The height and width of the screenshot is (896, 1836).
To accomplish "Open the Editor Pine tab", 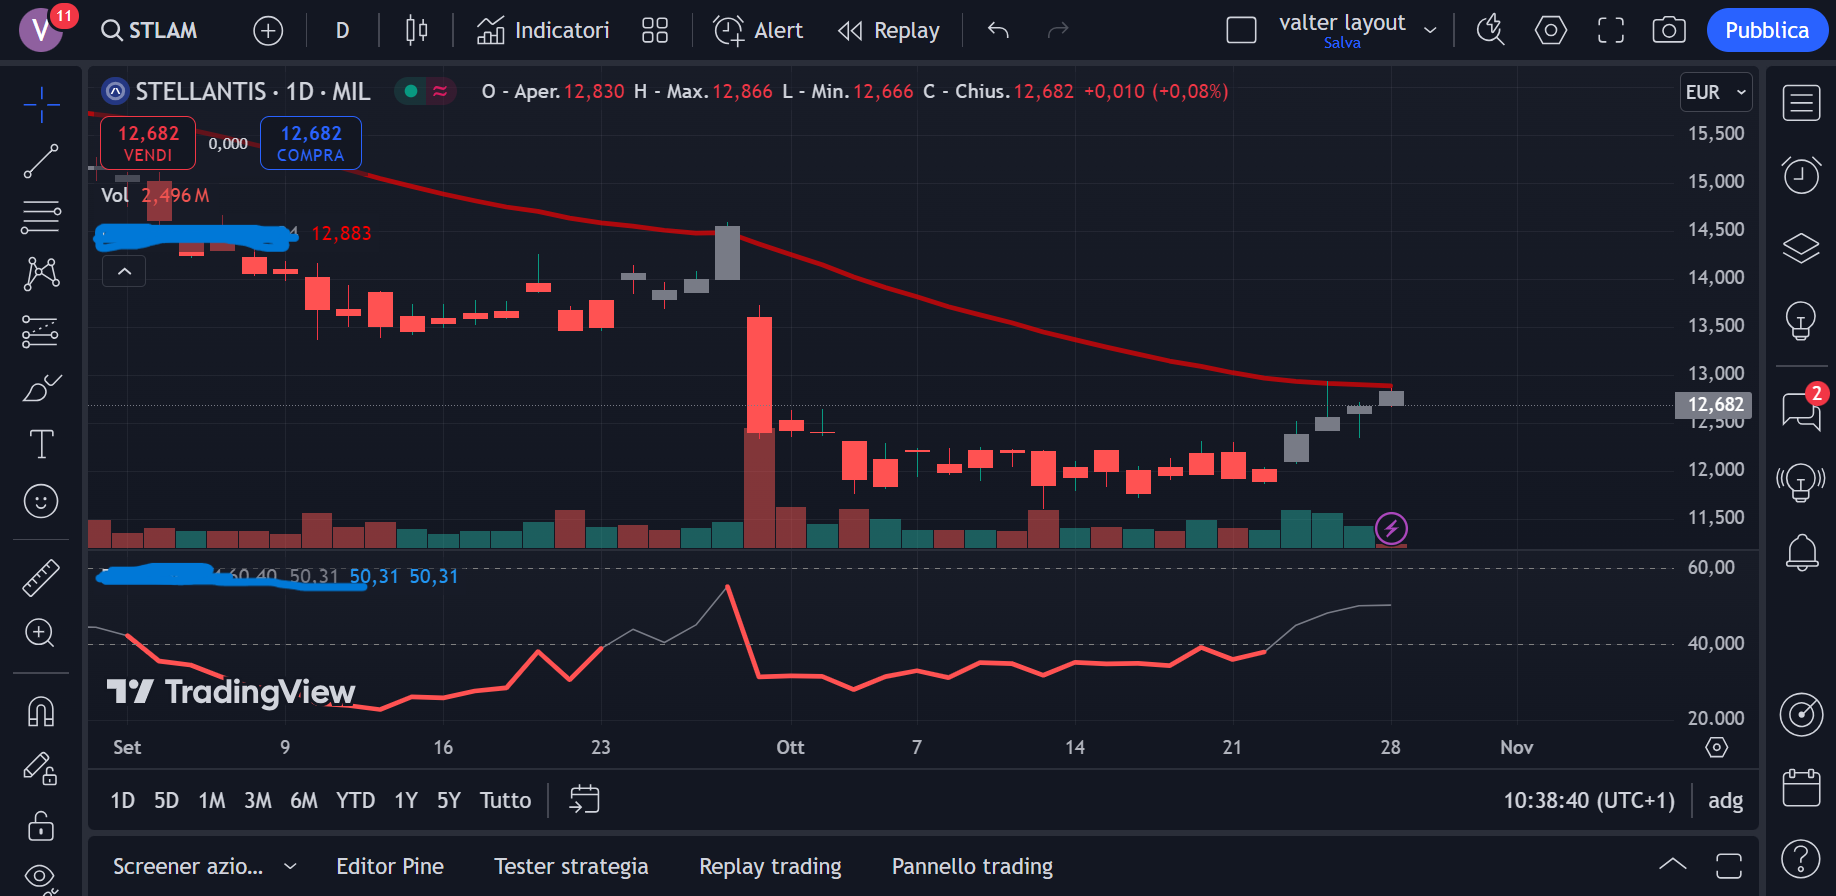I will coord(390,867).
